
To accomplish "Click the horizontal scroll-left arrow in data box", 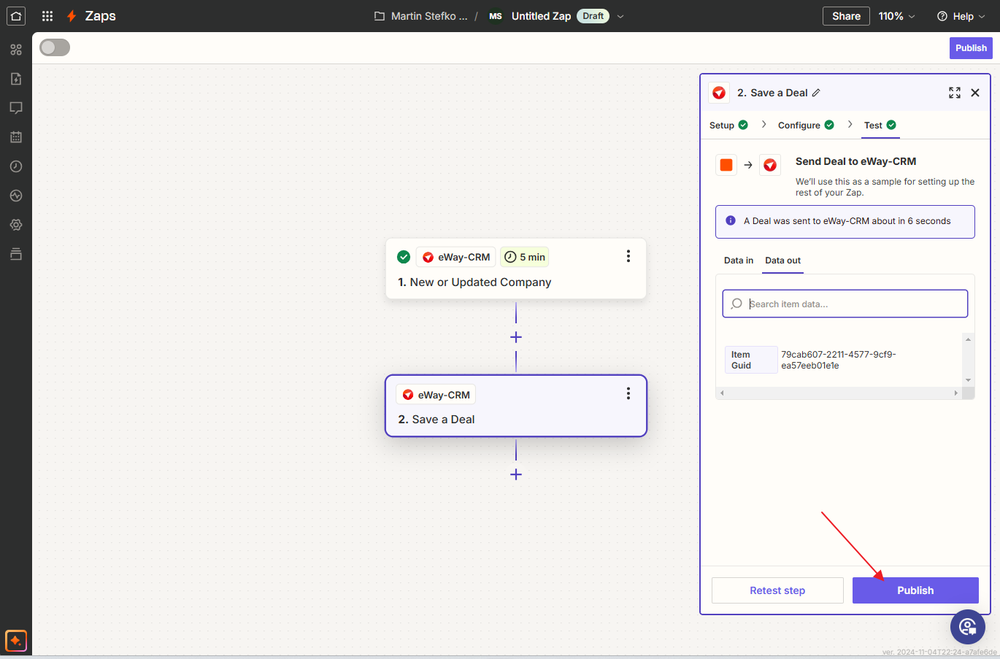I will [x=722, y=393].
